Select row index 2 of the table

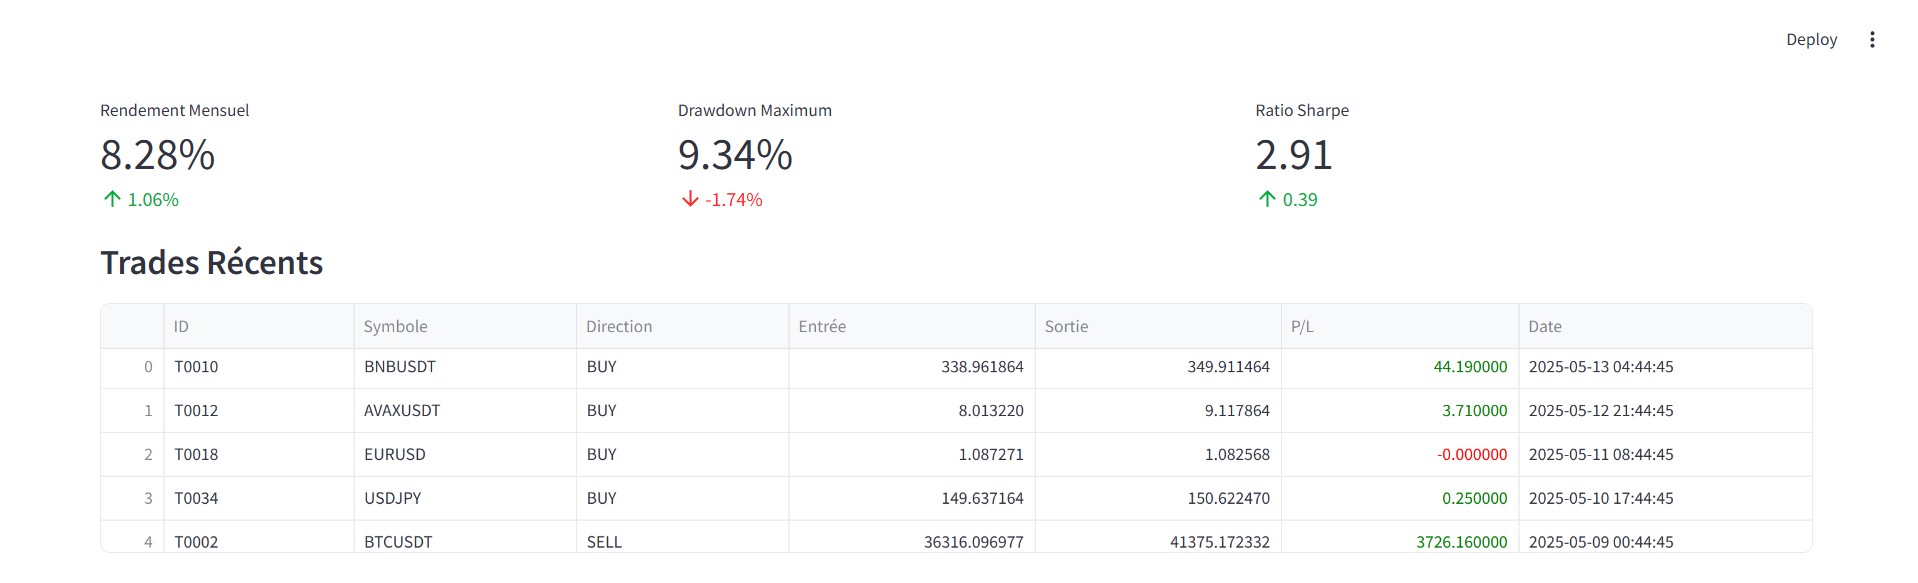click(x=133, y=455)
